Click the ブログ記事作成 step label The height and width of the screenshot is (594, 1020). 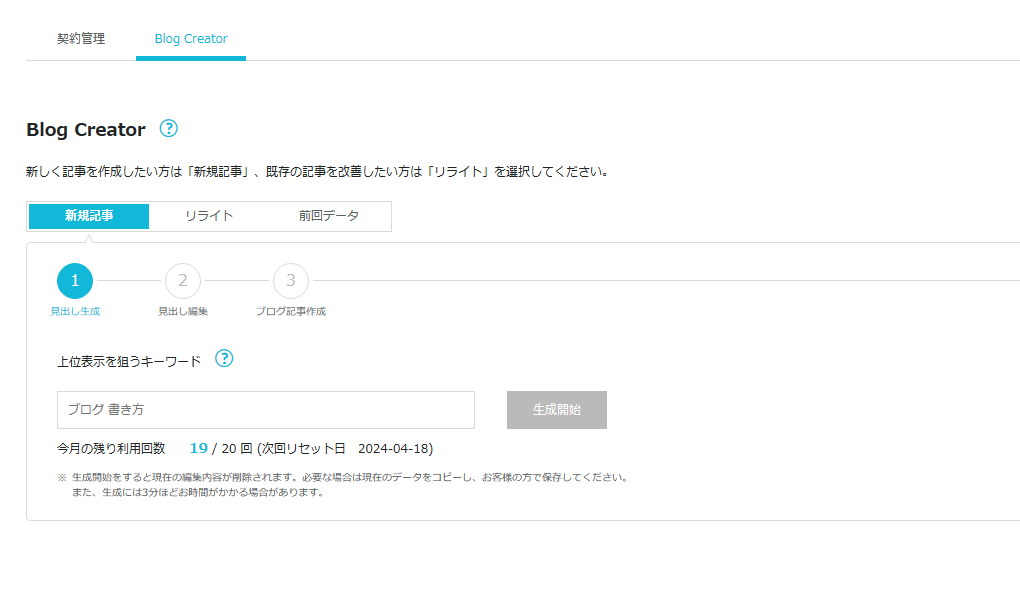pyautogui.click(x=291, y=312)
